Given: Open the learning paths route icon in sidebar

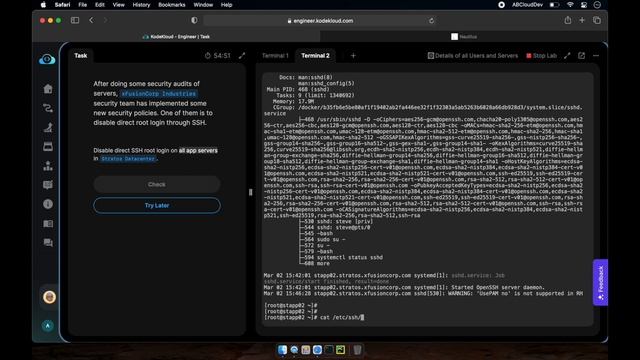Looking at the screenshot, I should [x=48, y=108].
